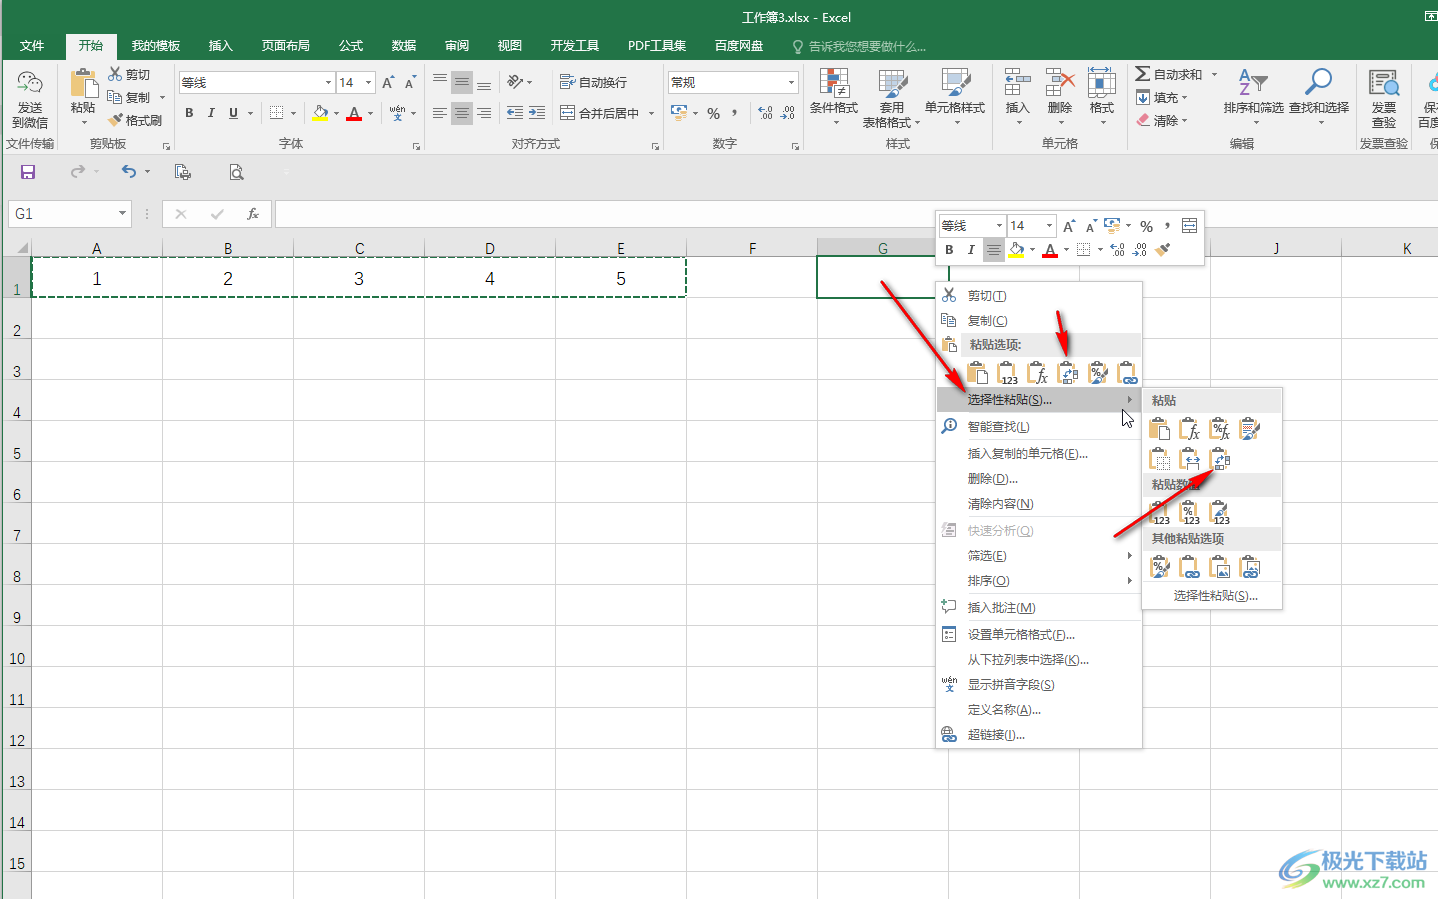Click Save icon in the quick access toolbar
1438x899 pixels.
28,172
